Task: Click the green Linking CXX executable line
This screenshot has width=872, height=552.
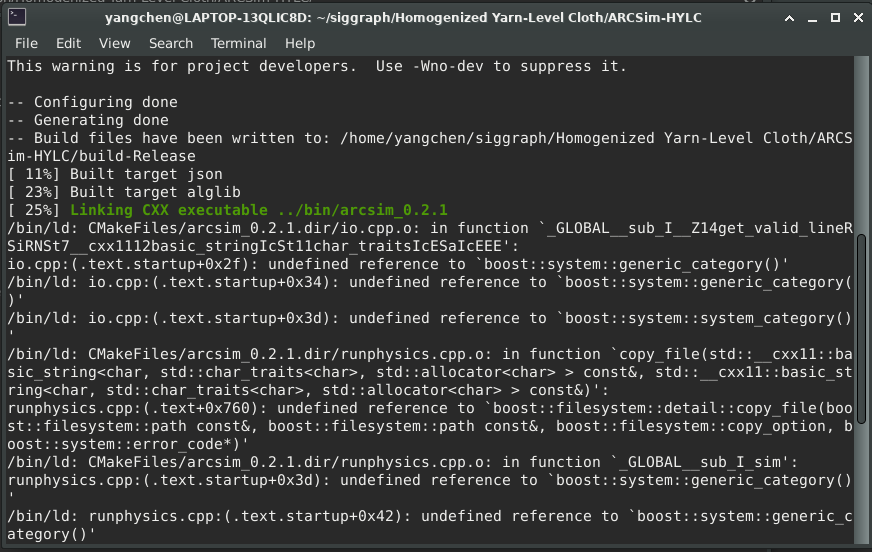Action: click(x=258, y=210)
